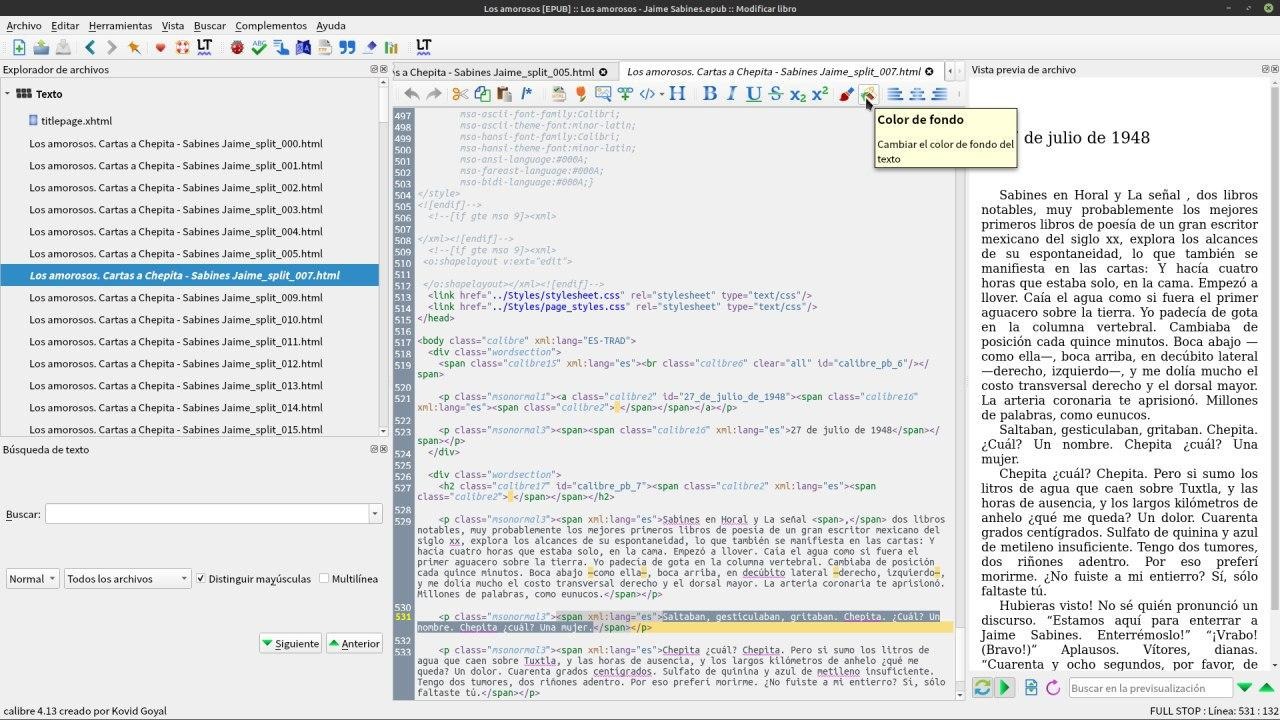Click the heading H icon
1280x720 pixels.
(x=677, y=94)
